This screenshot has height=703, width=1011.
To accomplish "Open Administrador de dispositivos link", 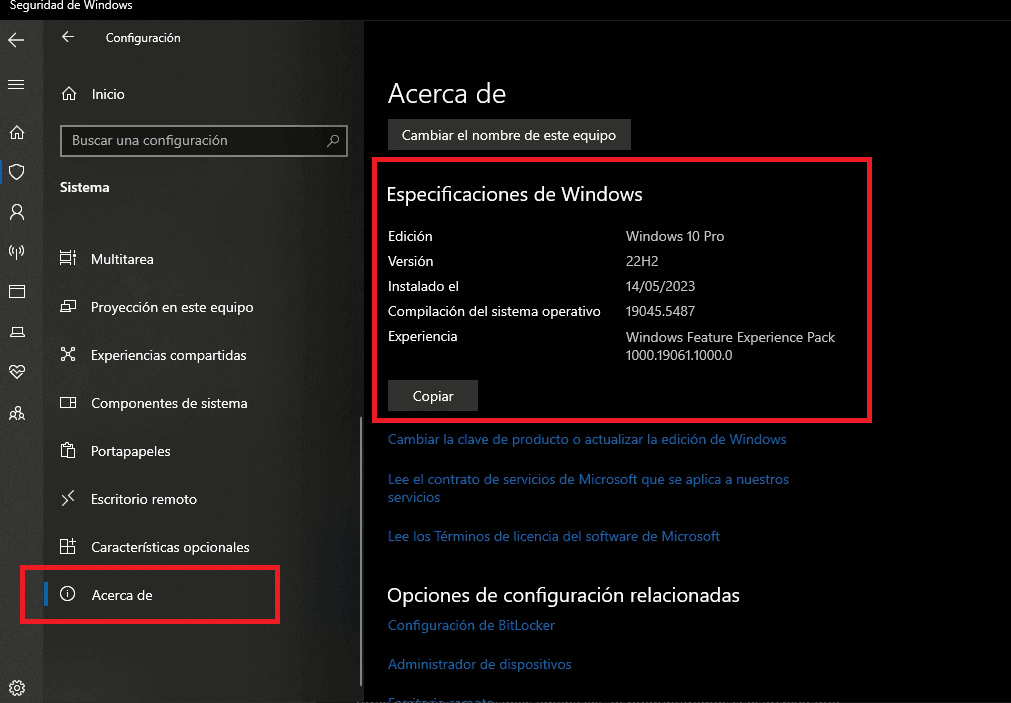I will click(x=479, y=664).
